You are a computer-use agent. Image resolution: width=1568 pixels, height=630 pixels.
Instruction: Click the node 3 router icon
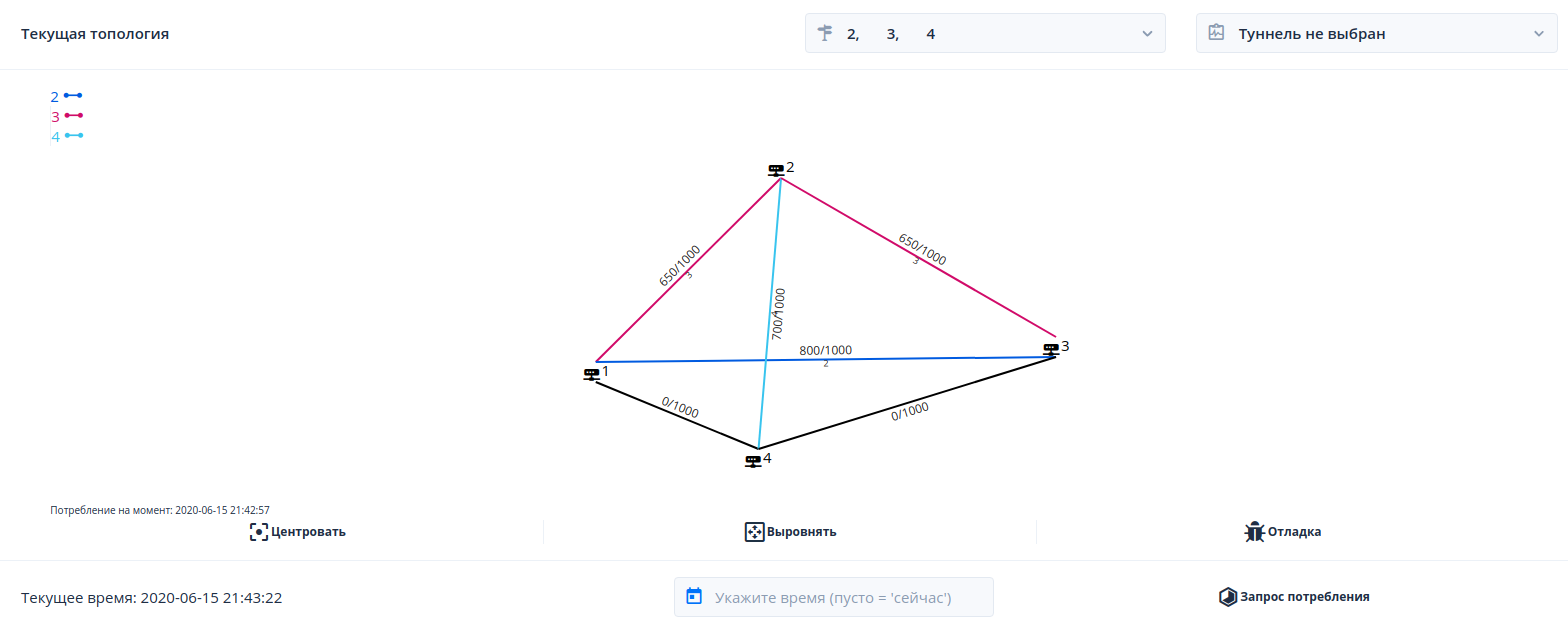coord(1050,349)
